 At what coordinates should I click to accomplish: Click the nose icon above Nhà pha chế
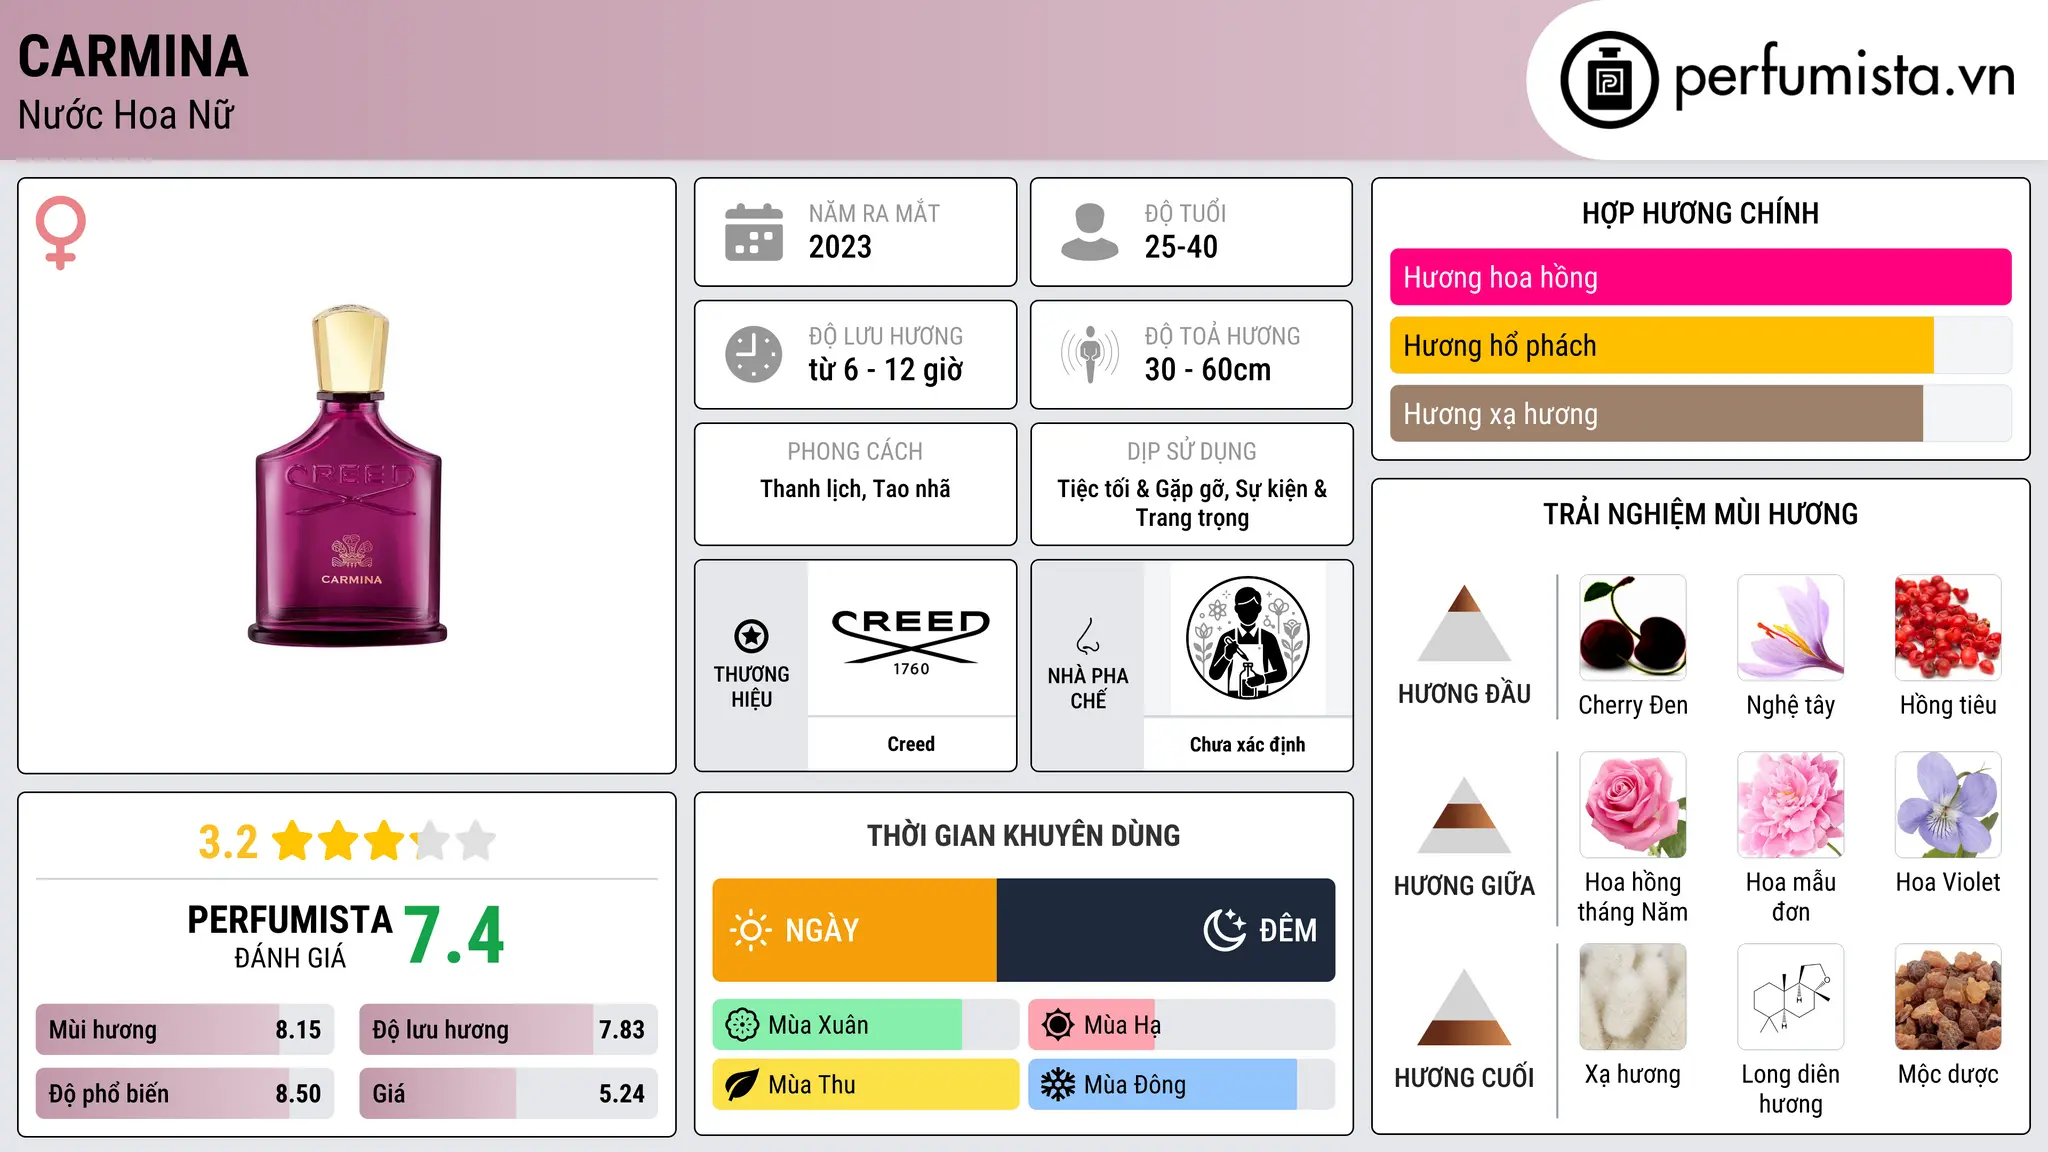[x=1088, y=636]
